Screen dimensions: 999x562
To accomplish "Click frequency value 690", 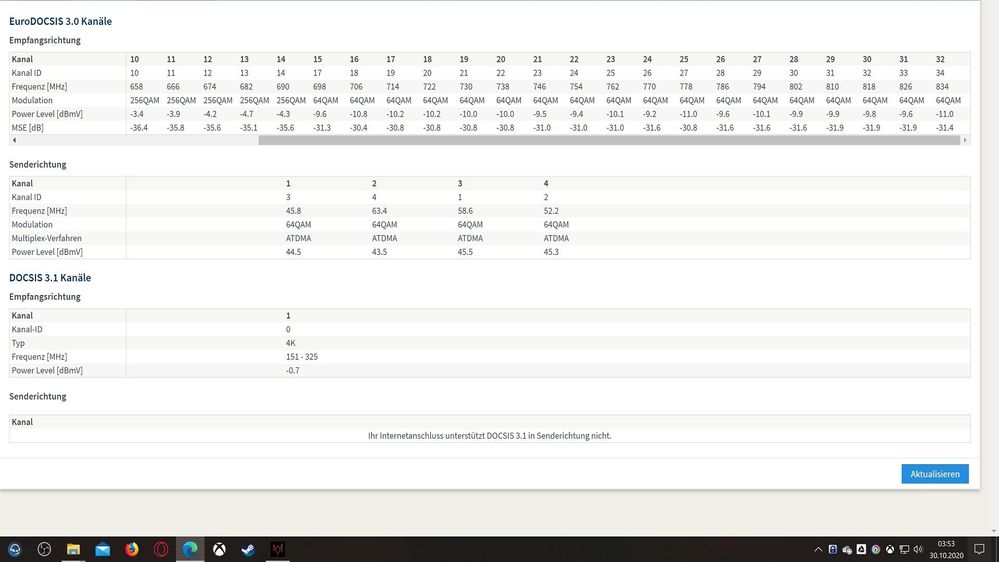I will tap(283, 87).
